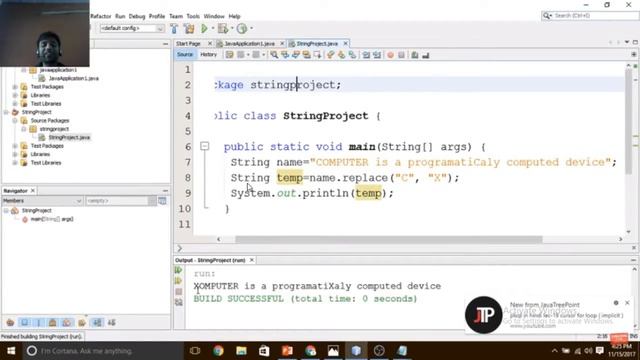Toggle Sort by Source in Navigator

(x=111, y=323)
